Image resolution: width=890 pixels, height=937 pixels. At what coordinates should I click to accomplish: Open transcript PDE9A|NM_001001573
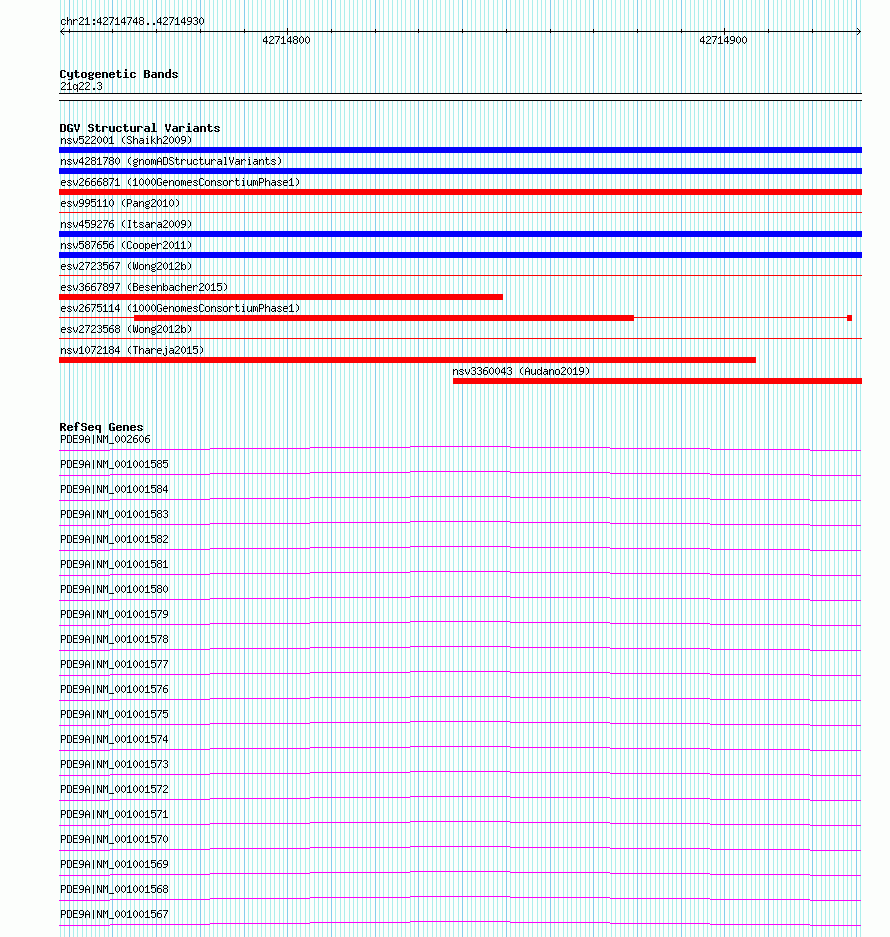click(x=114, y=764)
